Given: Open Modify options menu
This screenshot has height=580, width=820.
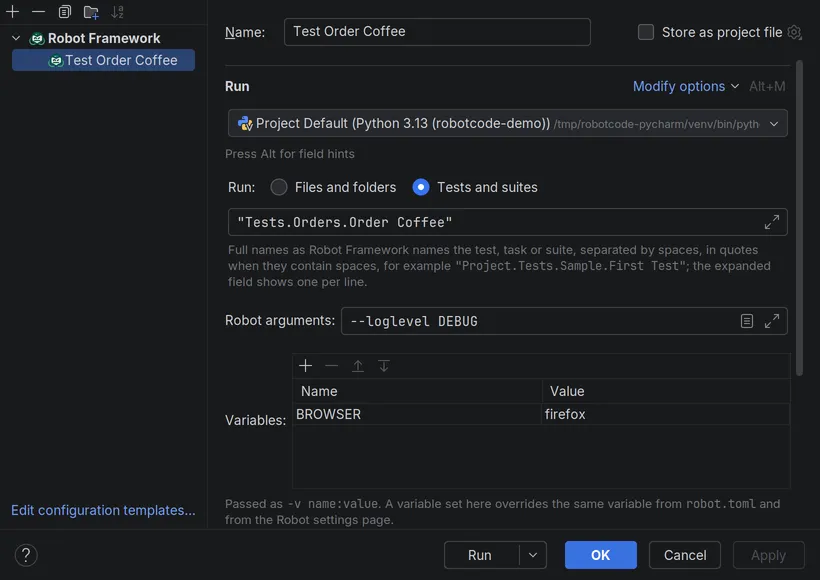Looking at the screenshot, I should [686, 86].
